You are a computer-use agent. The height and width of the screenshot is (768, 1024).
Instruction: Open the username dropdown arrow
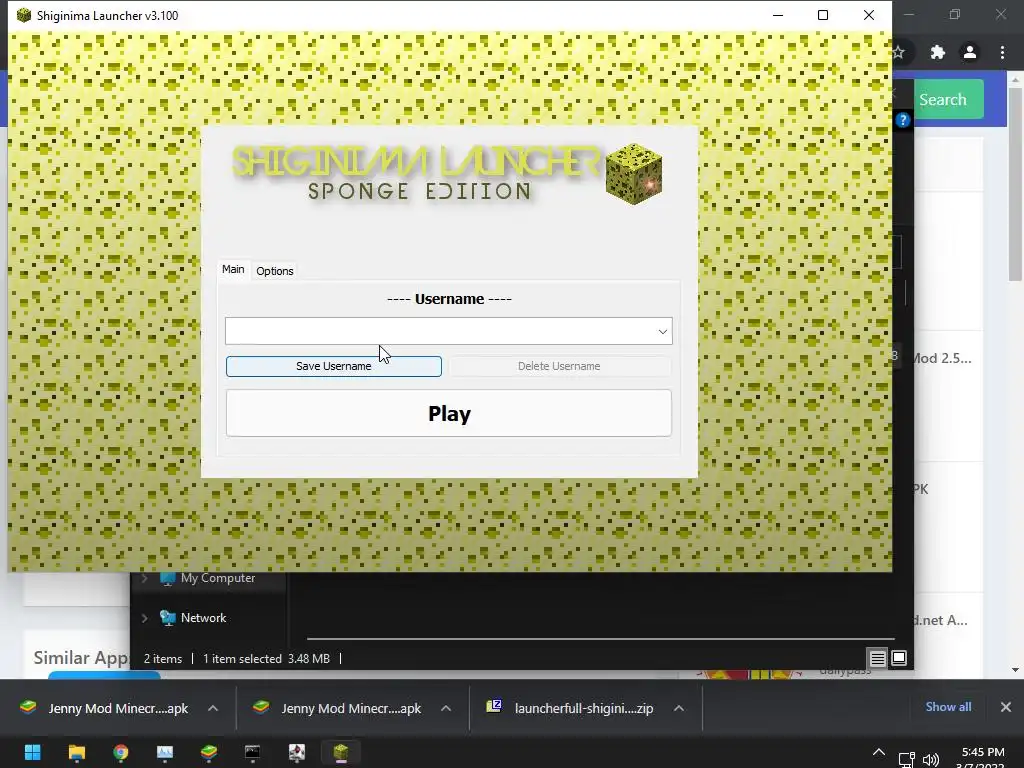pos(662,332)
